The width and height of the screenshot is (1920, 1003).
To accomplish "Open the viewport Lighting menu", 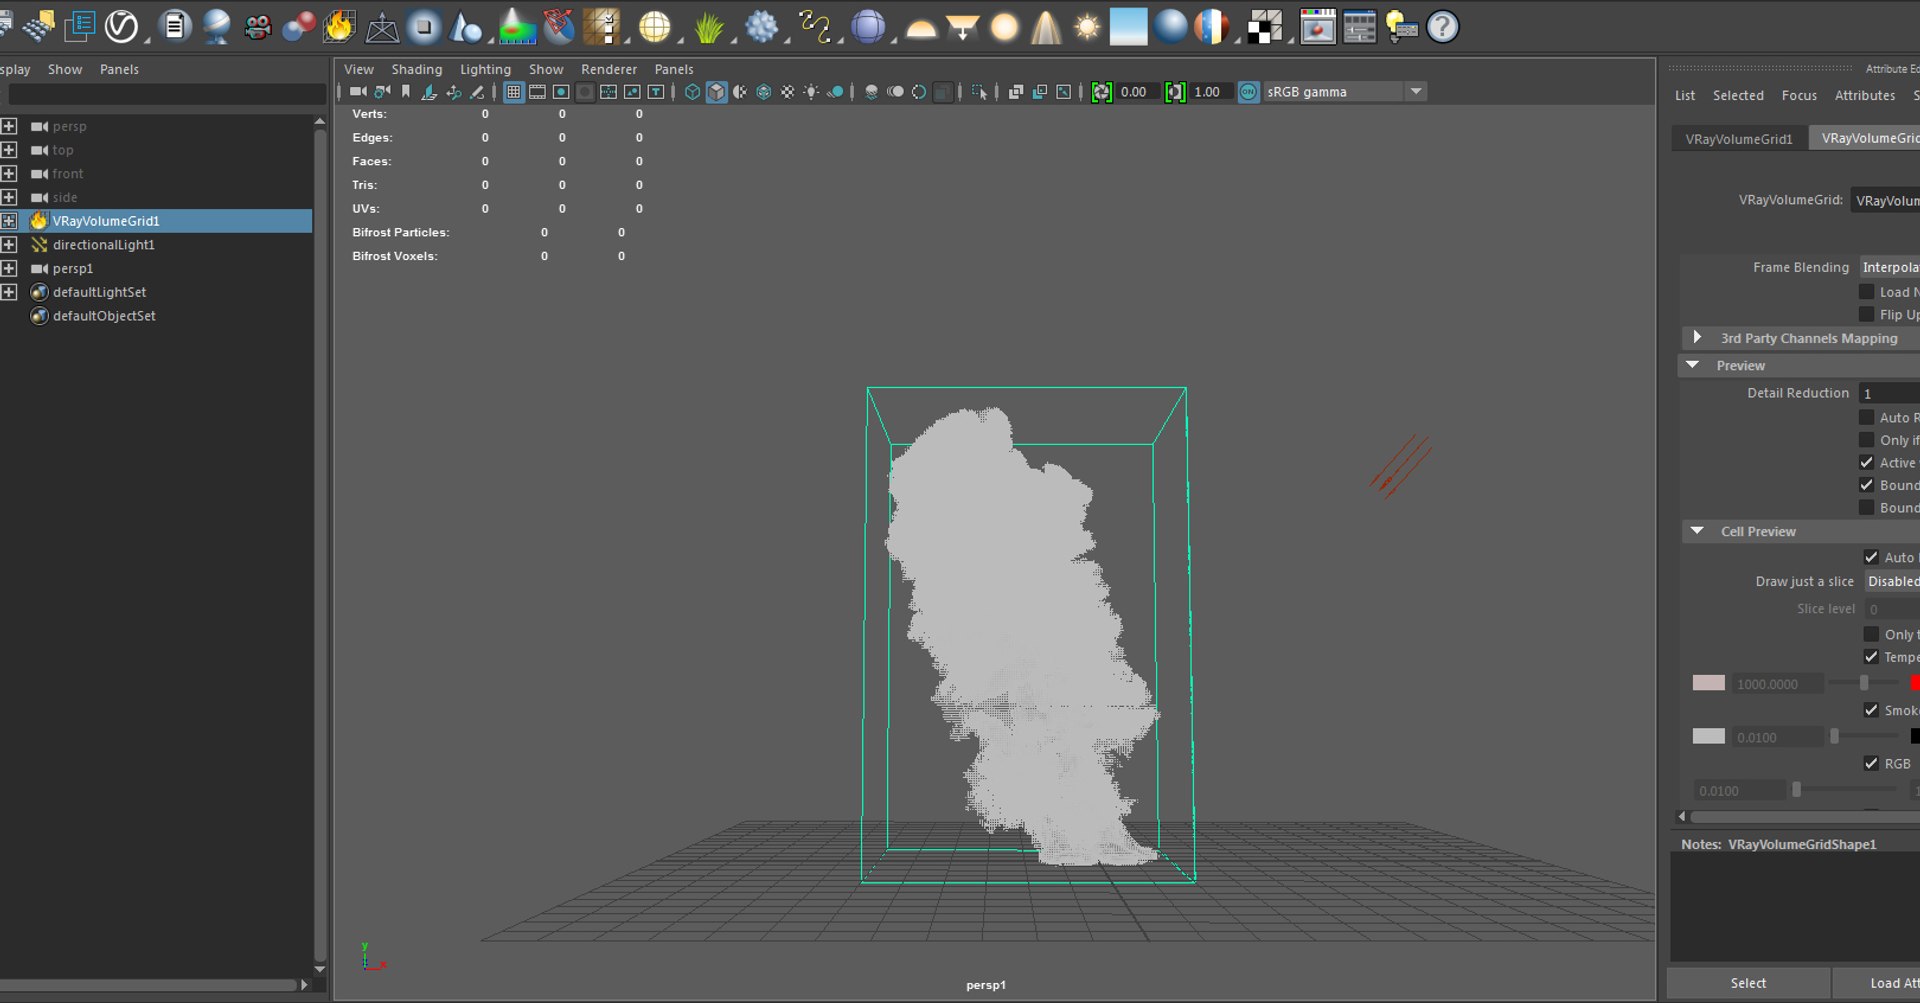I will coord(485,69).
